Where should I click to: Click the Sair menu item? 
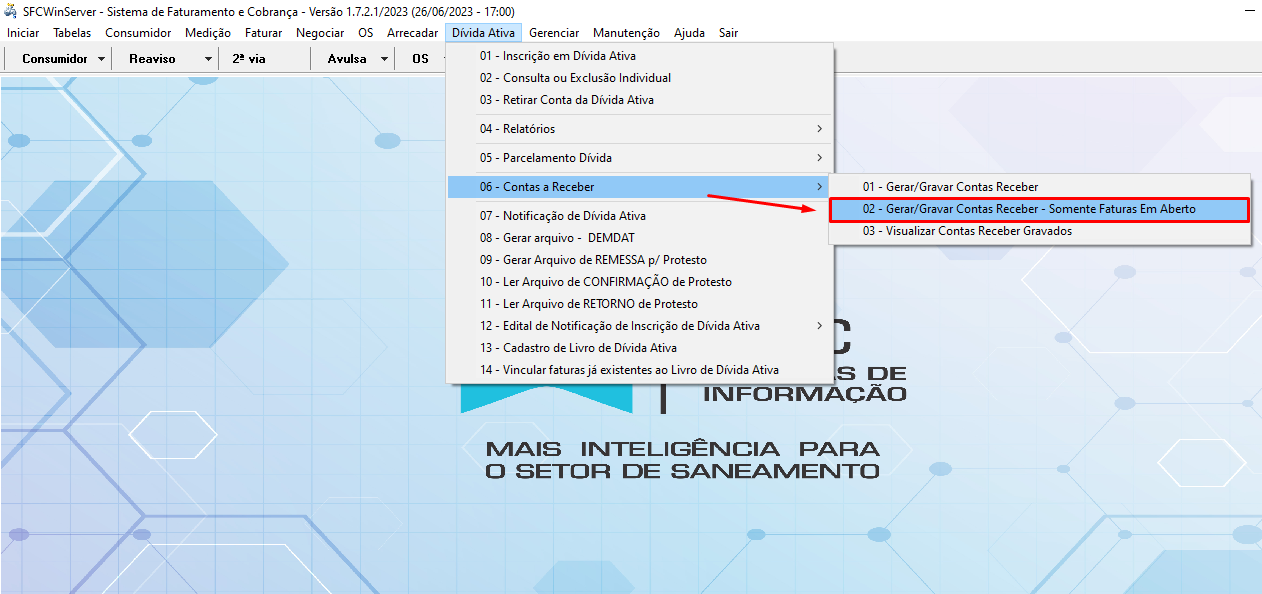pyautogui.click(x=728, y=33)
